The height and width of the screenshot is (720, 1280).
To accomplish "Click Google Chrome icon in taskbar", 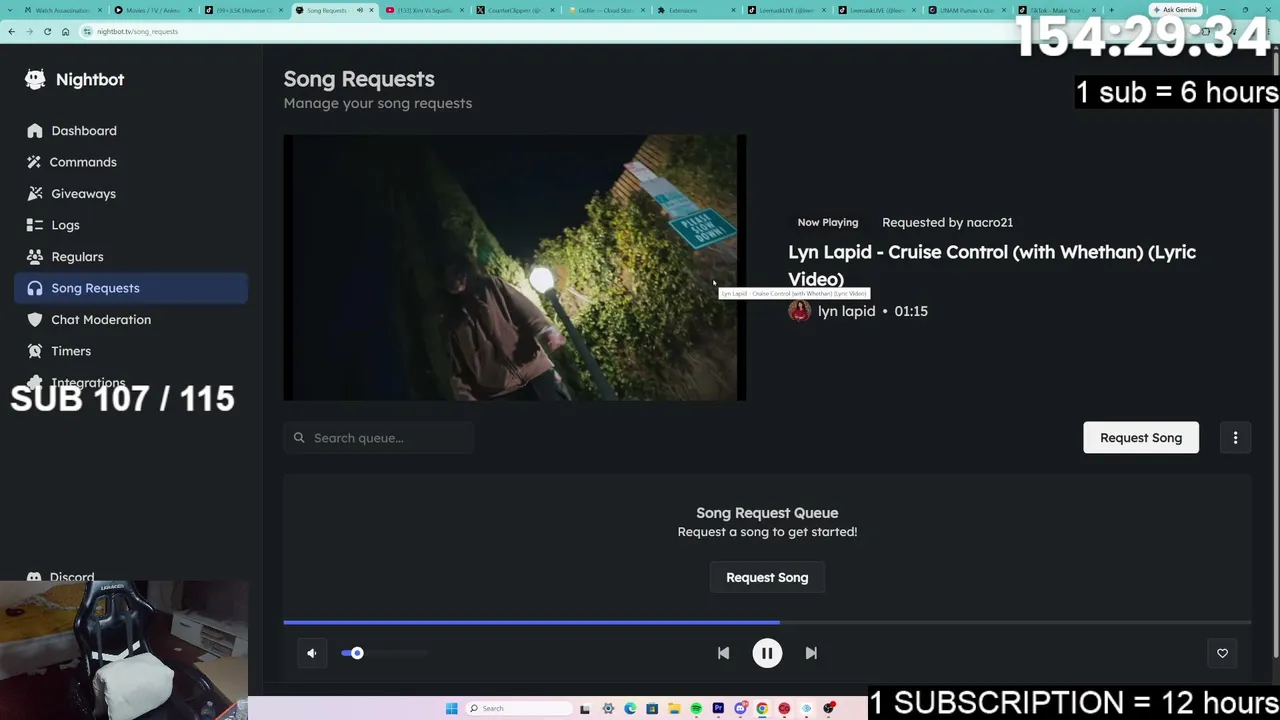I will tap(762, 709).
